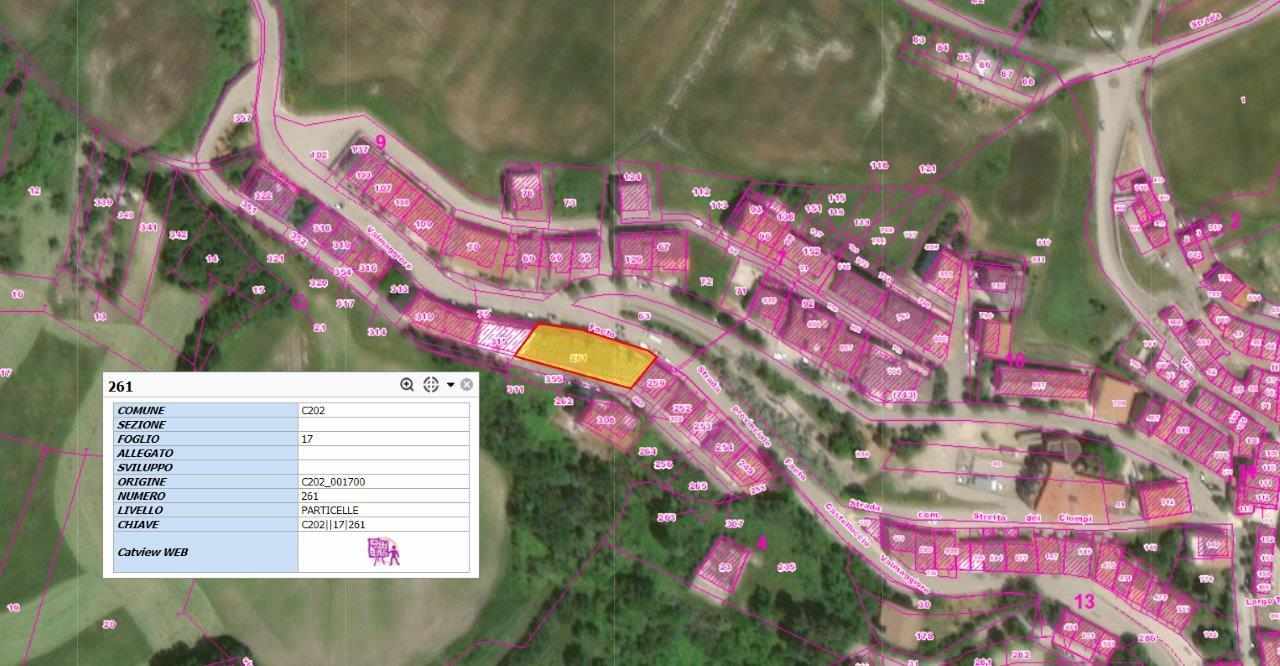This screenshot has width=1280, height=666.
Task: Open the Catview WEB link icon
Action: (x=383, y=552)
